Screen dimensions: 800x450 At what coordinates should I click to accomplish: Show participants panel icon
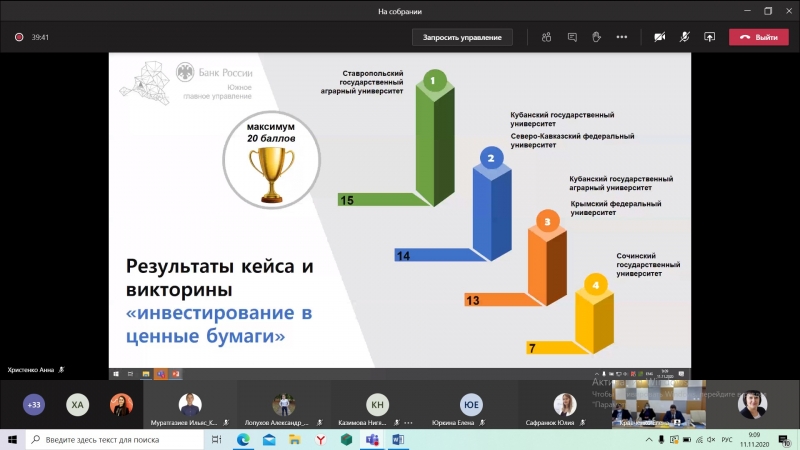tap(546, 37)
